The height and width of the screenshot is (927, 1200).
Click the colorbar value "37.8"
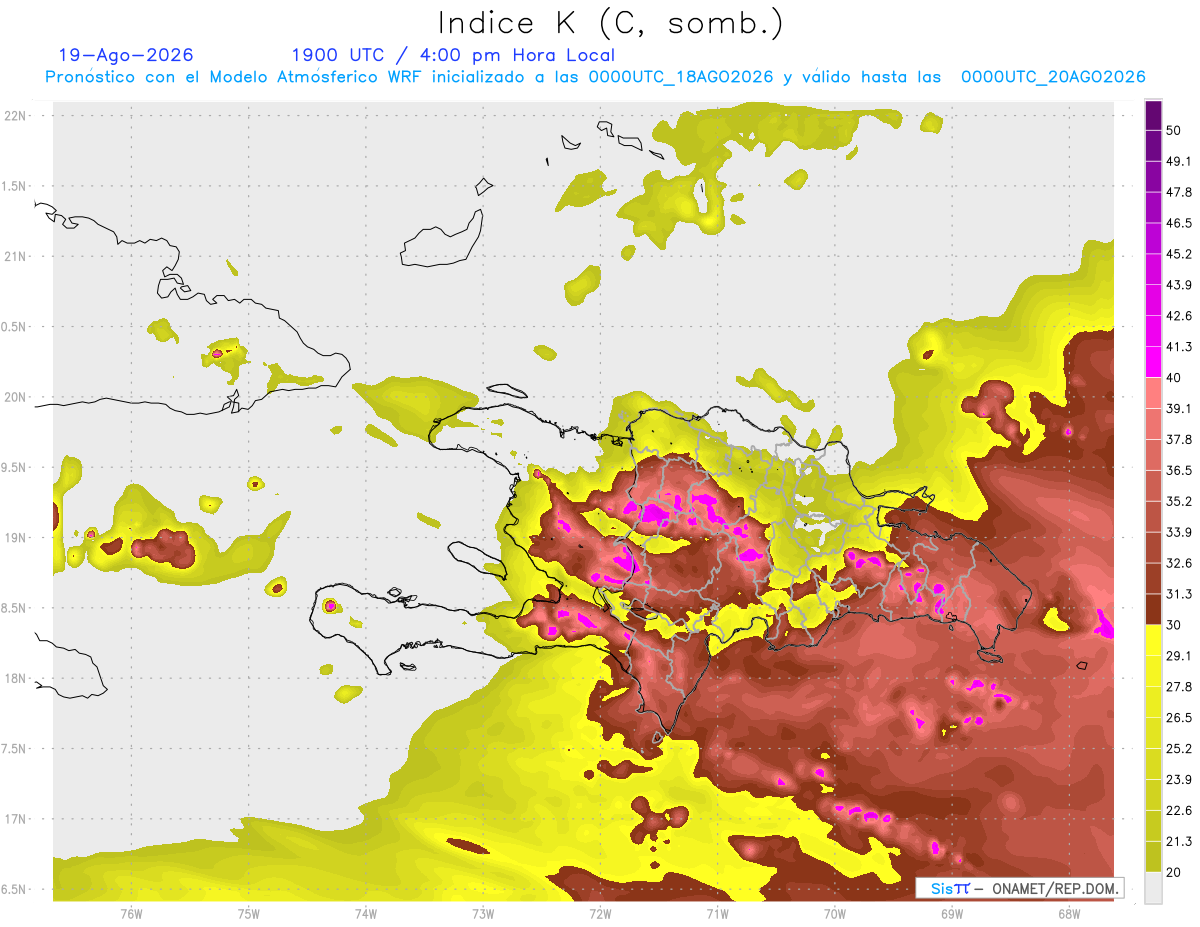(x=1179, y=440)
